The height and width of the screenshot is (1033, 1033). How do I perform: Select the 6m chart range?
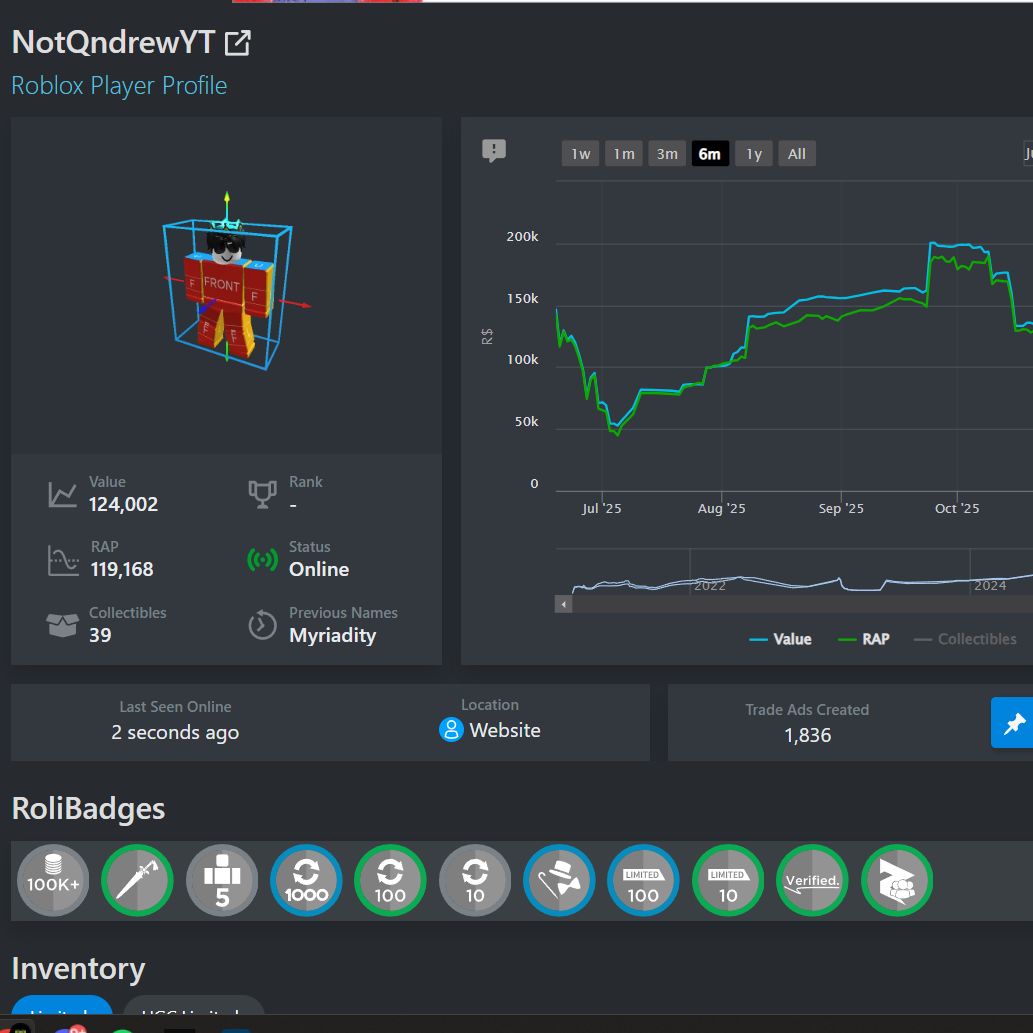[x=710, y=154]
